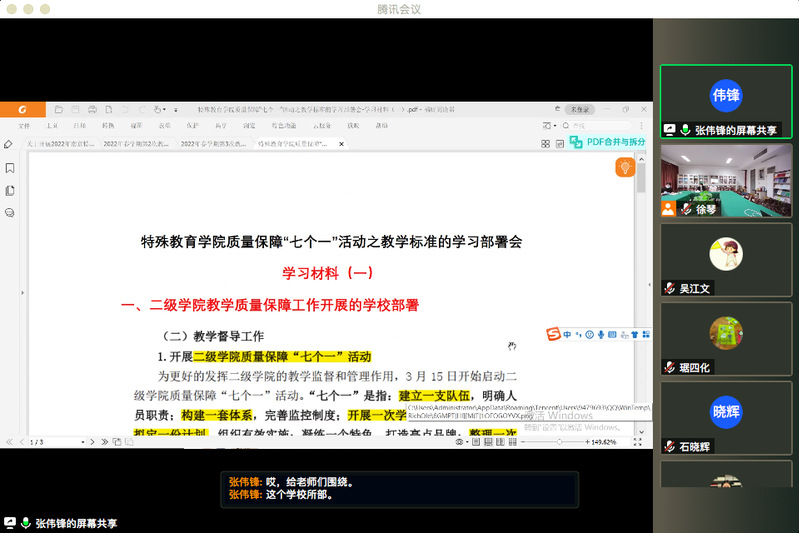Screen dimensions: 799x533
Task: Adjust the zoom slider in status bar
Action: [558, 441]
